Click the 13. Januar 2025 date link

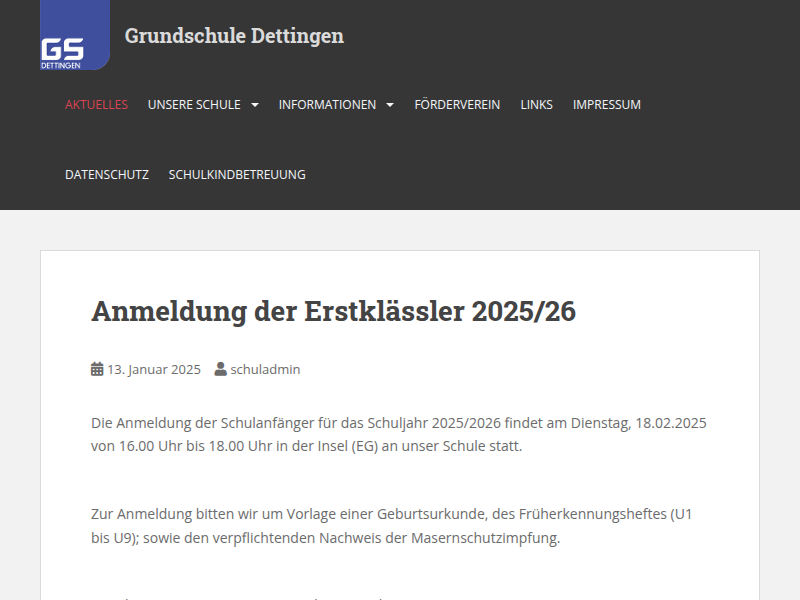pyautogui.click(x=154, y=369)
